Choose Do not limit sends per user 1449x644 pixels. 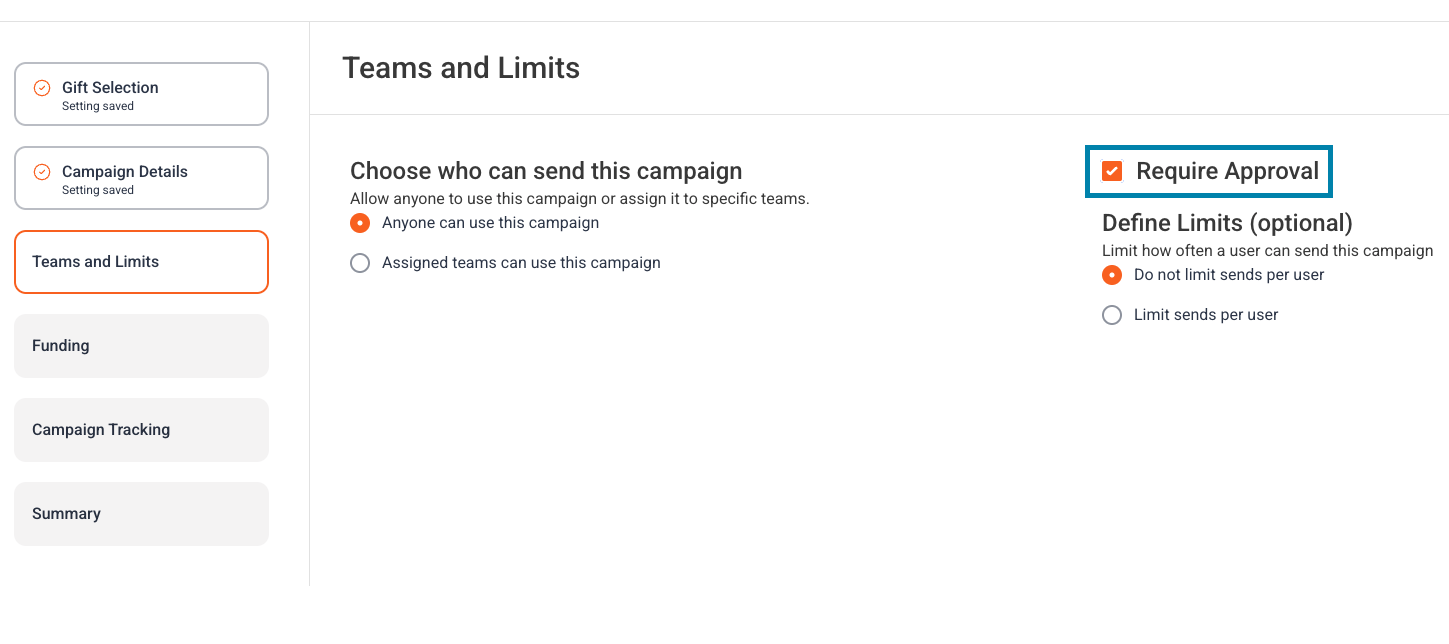click(x=1112, y=275)
